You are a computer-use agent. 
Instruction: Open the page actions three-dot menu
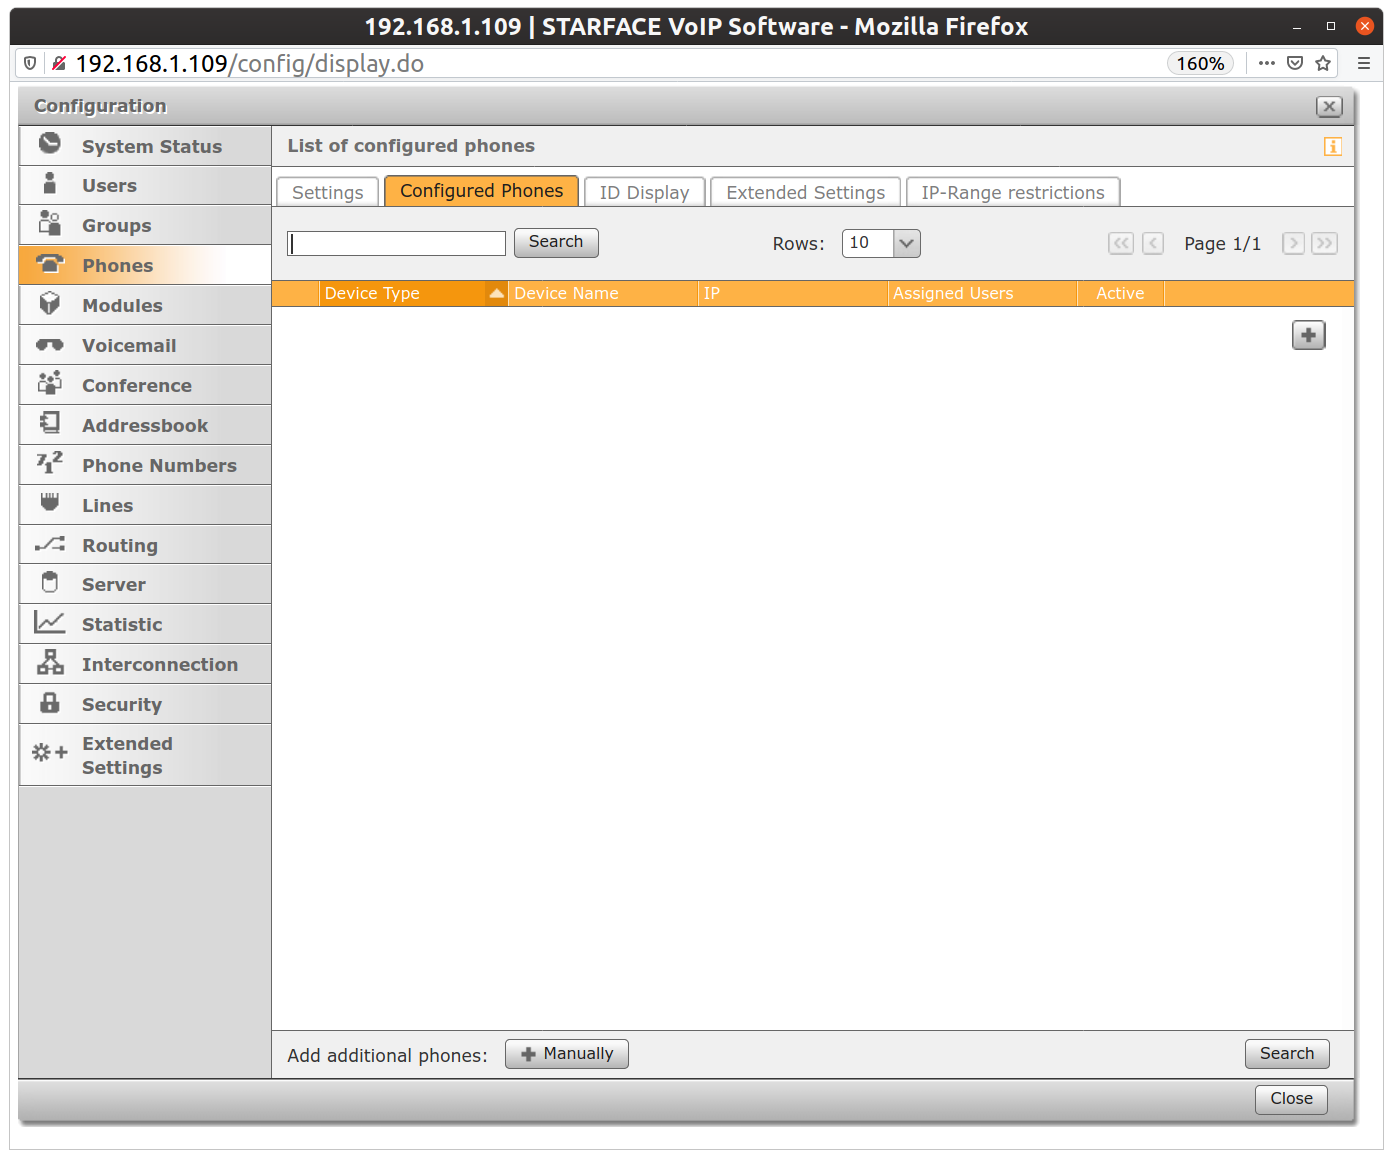click(1267, 63)
